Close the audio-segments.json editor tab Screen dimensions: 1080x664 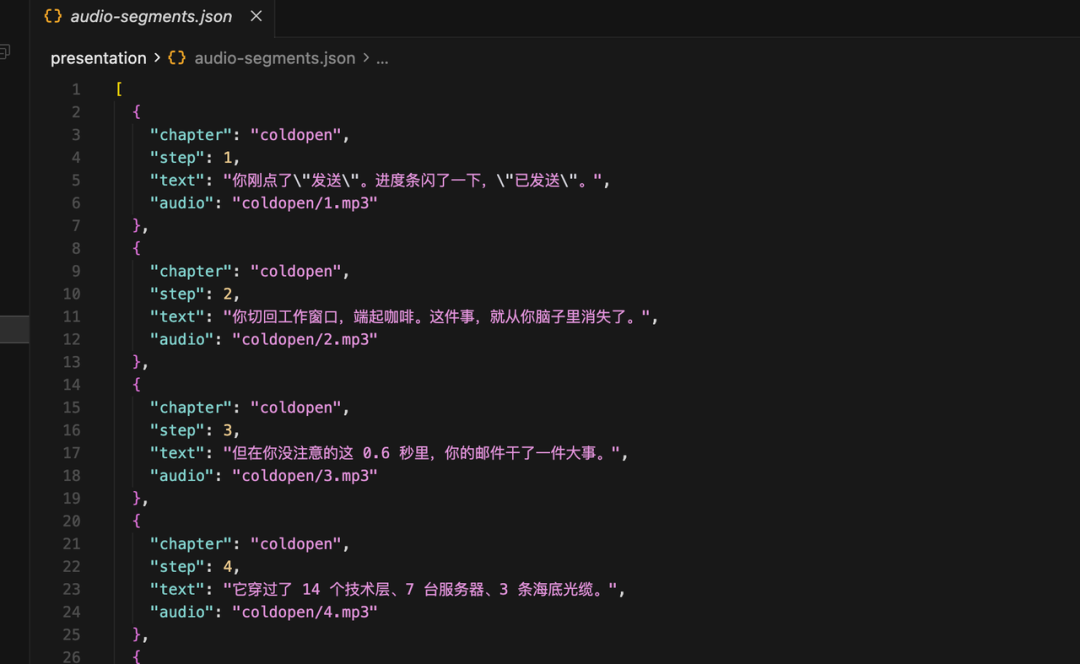[x=256, y=16]
